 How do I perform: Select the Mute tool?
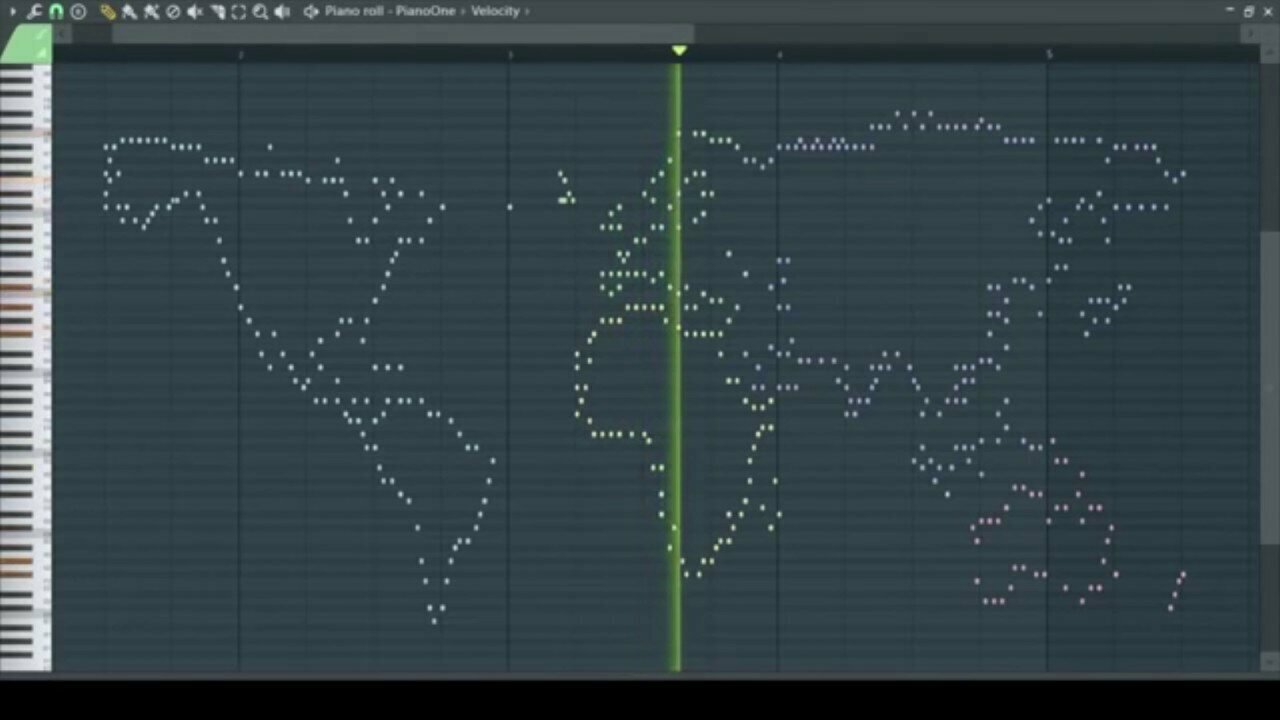tap(195, 11)
